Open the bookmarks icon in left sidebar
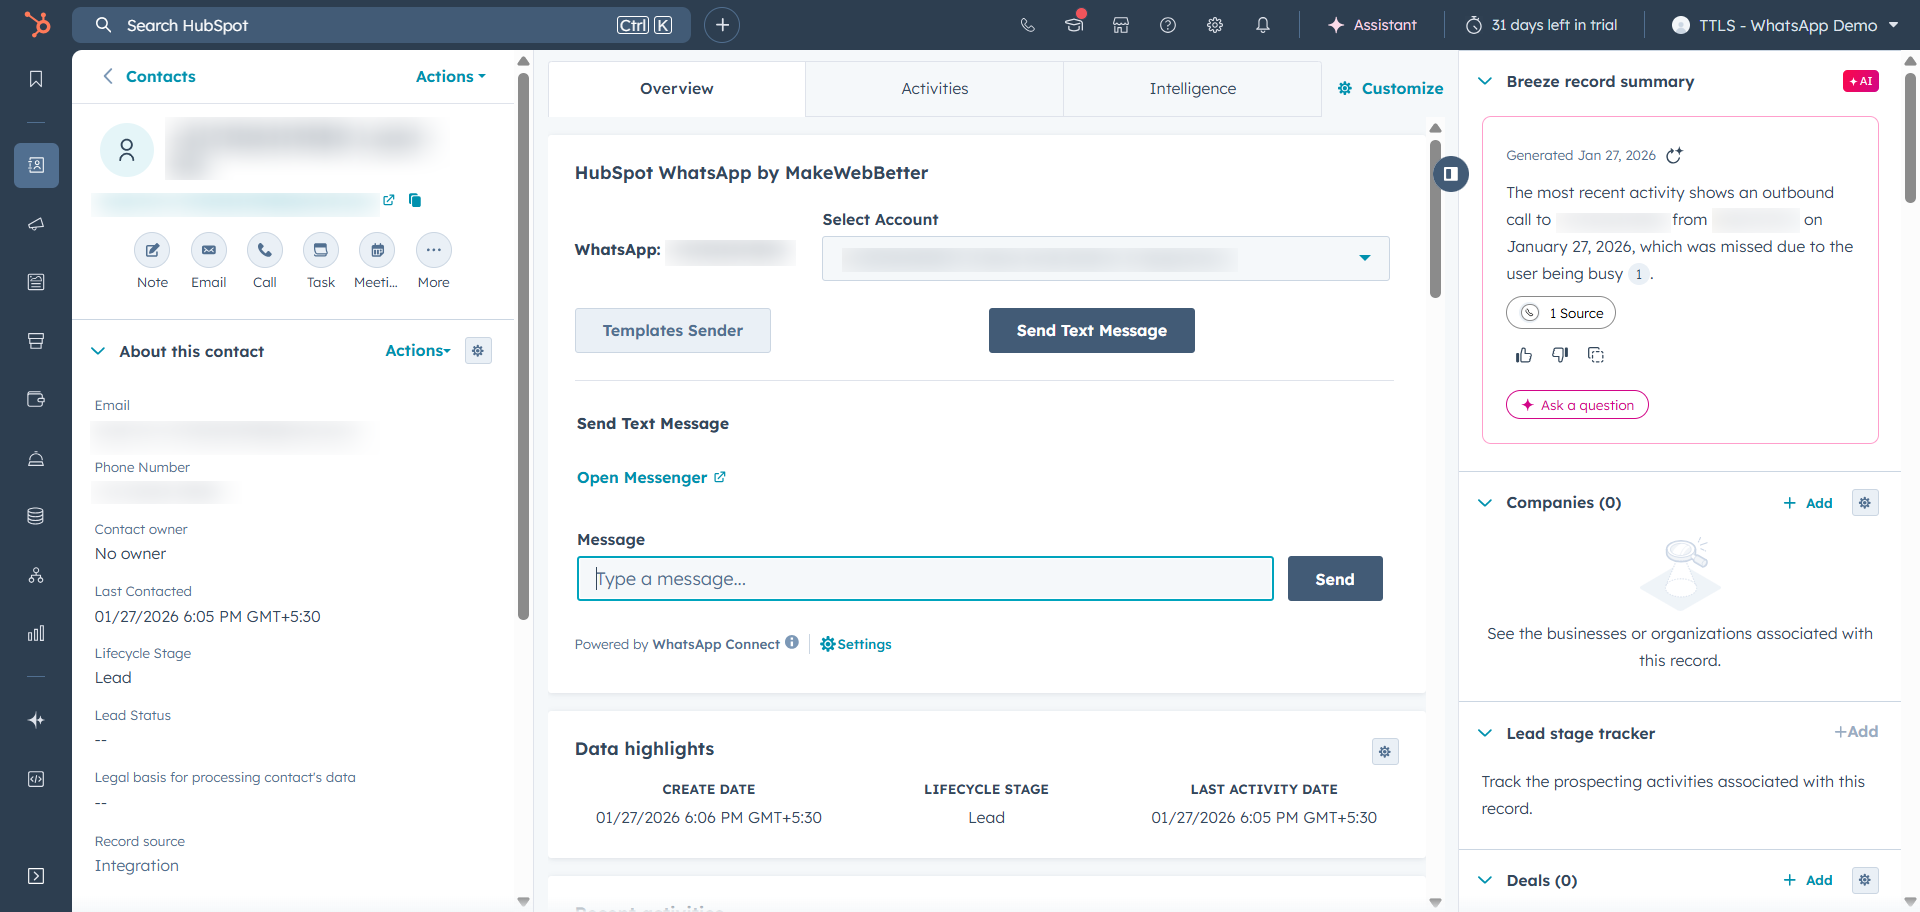Viewport: 1920px width, 912px height. click(x=36, y=79)
